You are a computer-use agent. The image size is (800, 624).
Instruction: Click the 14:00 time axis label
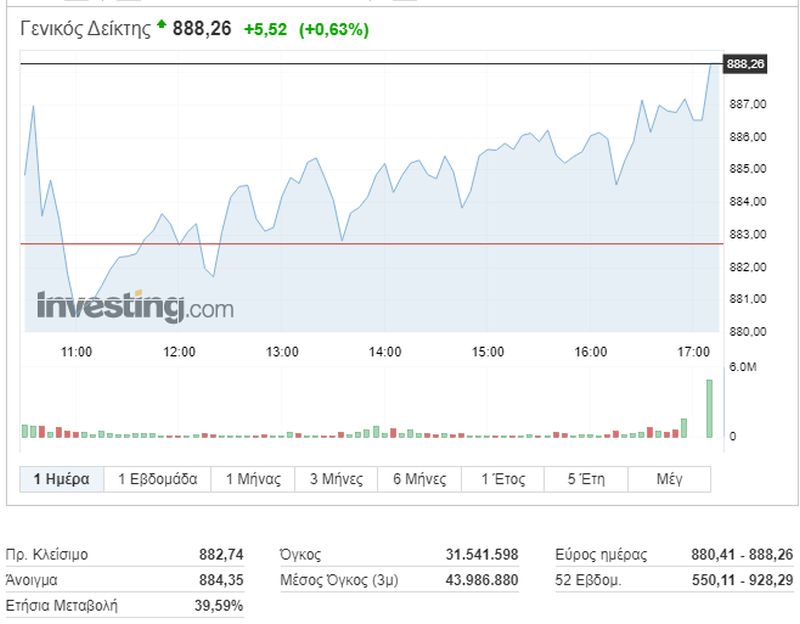point(385,352)
